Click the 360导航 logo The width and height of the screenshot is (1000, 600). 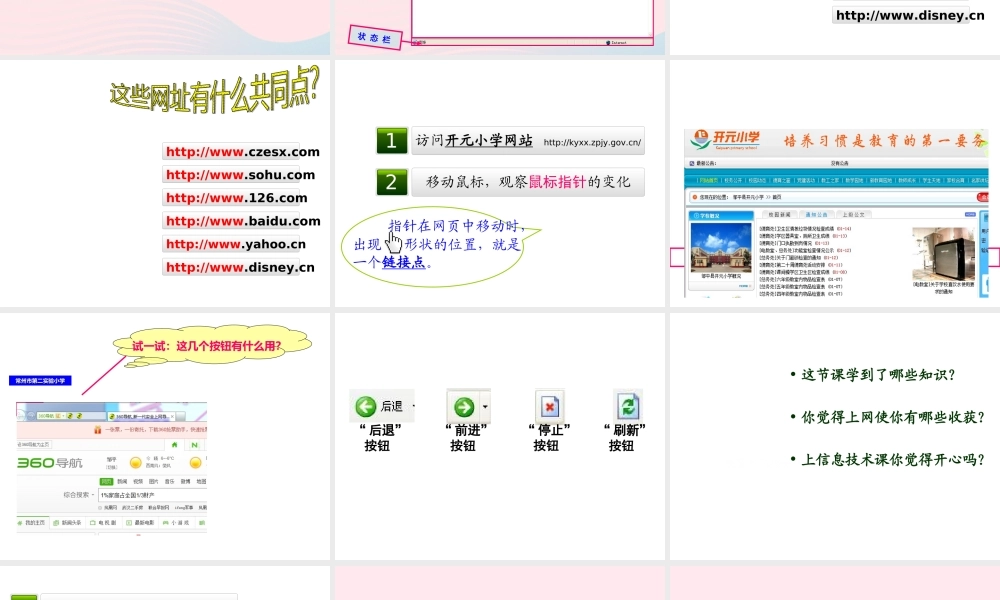(50, 463)
